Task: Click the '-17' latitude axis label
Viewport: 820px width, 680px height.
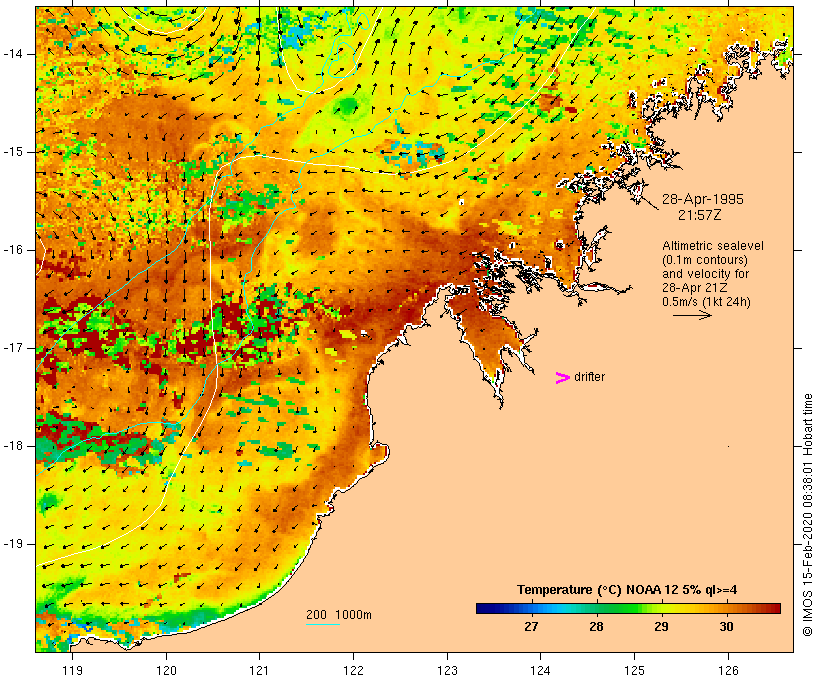Action: coord(13,348)
